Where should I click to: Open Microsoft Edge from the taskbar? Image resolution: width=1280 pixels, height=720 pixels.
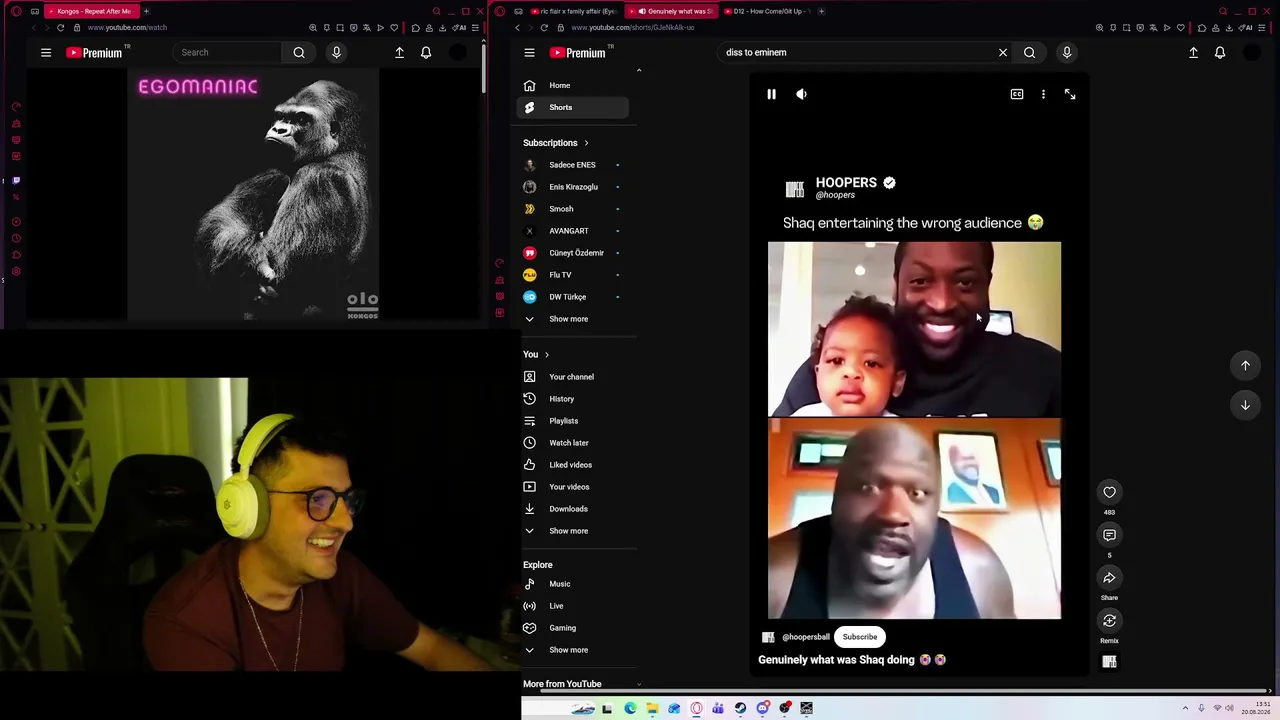[x=630, y=708]
